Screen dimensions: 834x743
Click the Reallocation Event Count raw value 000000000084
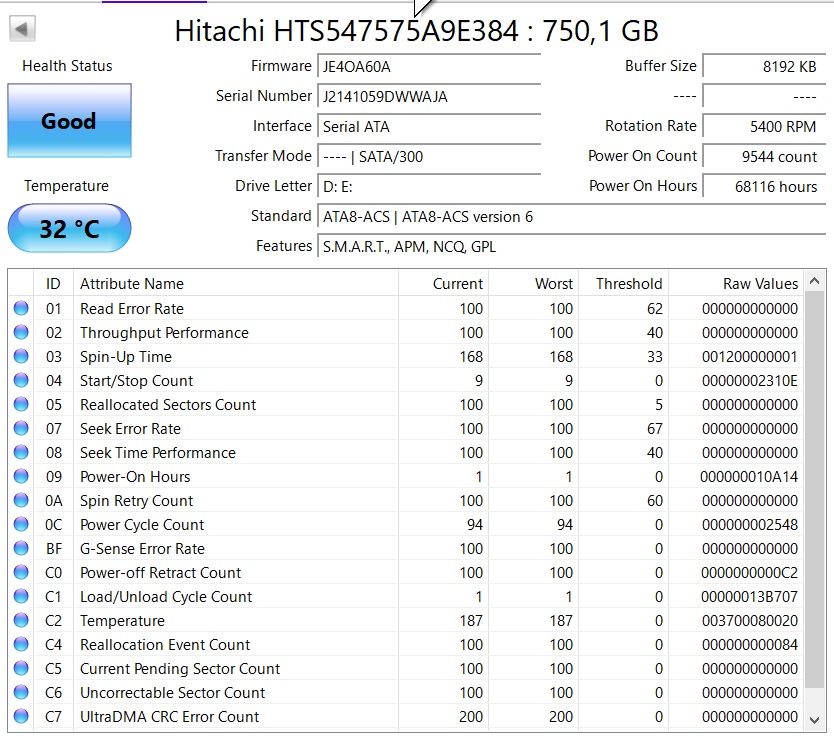[749, 645]
